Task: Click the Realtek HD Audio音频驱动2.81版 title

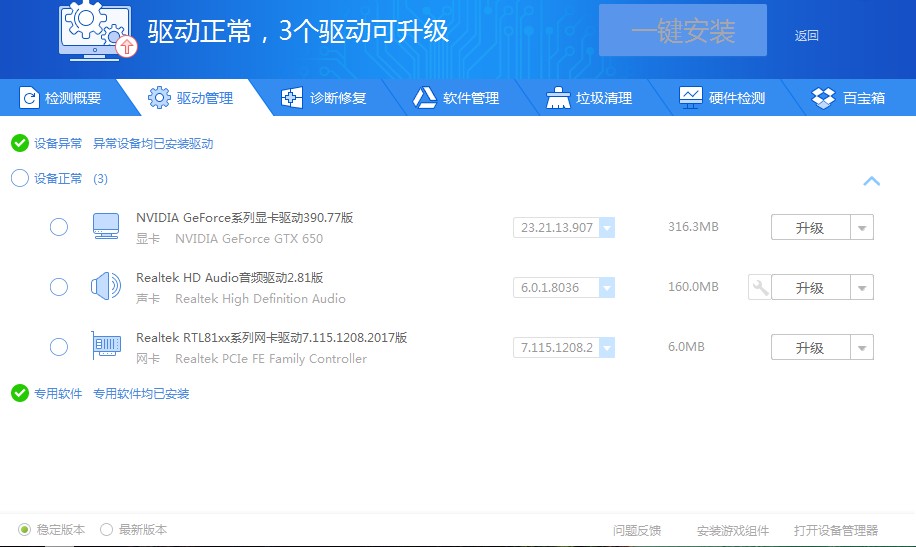Action: click(x=230, y=278)
